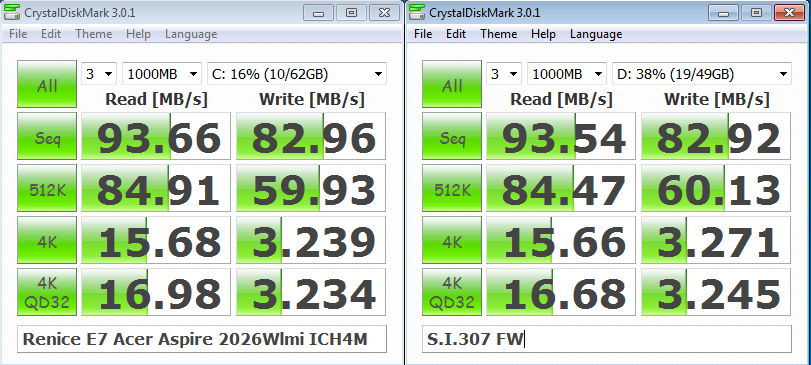Open Help menu in right window
This screenshot has height=365, width=811.
[x=543, y=34]
